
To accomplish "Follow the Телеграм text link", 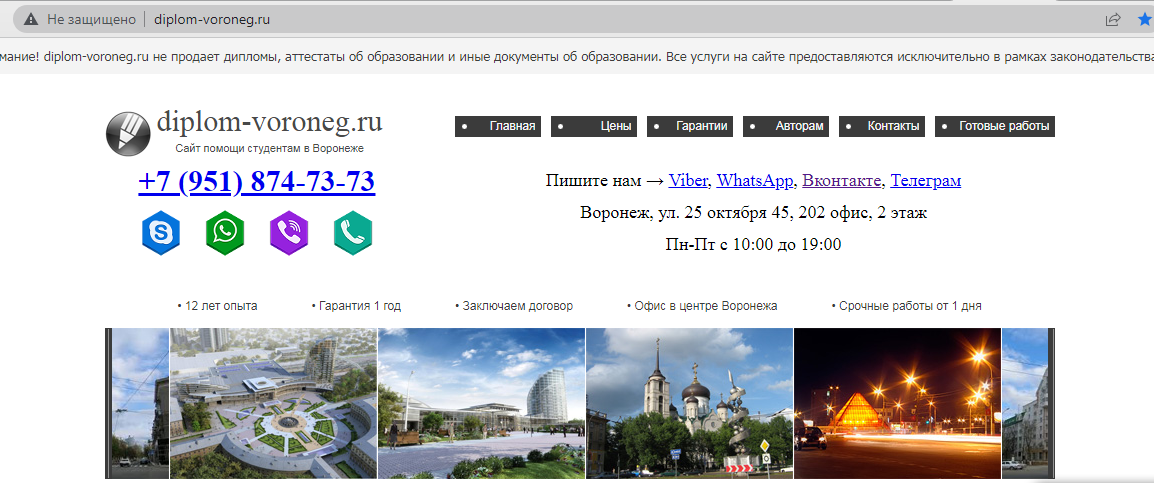I will [926, 180].
